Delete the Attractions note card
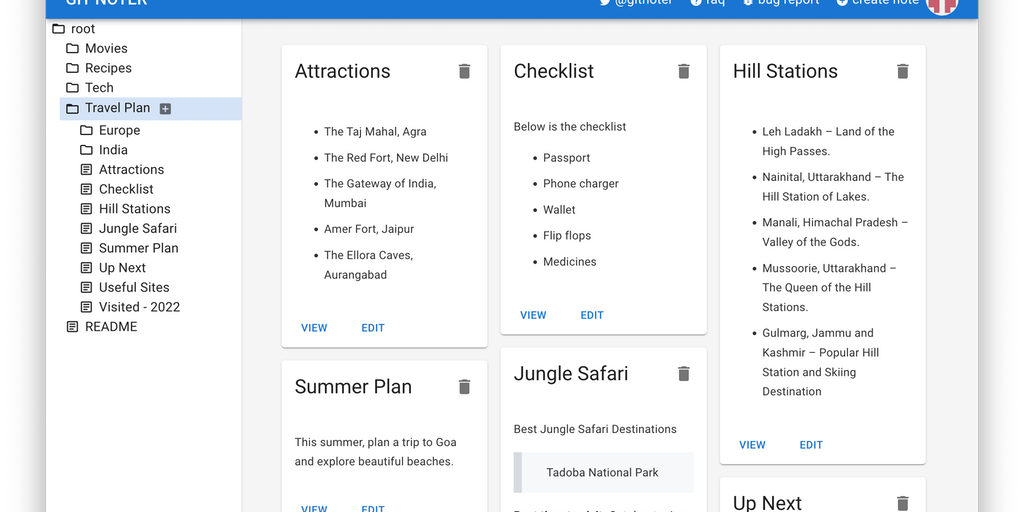 point(464,71)
